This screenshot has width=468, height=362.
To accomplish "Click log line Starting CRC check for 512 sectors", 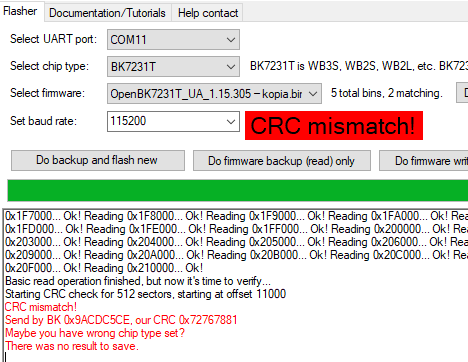I will click(145, 294).
